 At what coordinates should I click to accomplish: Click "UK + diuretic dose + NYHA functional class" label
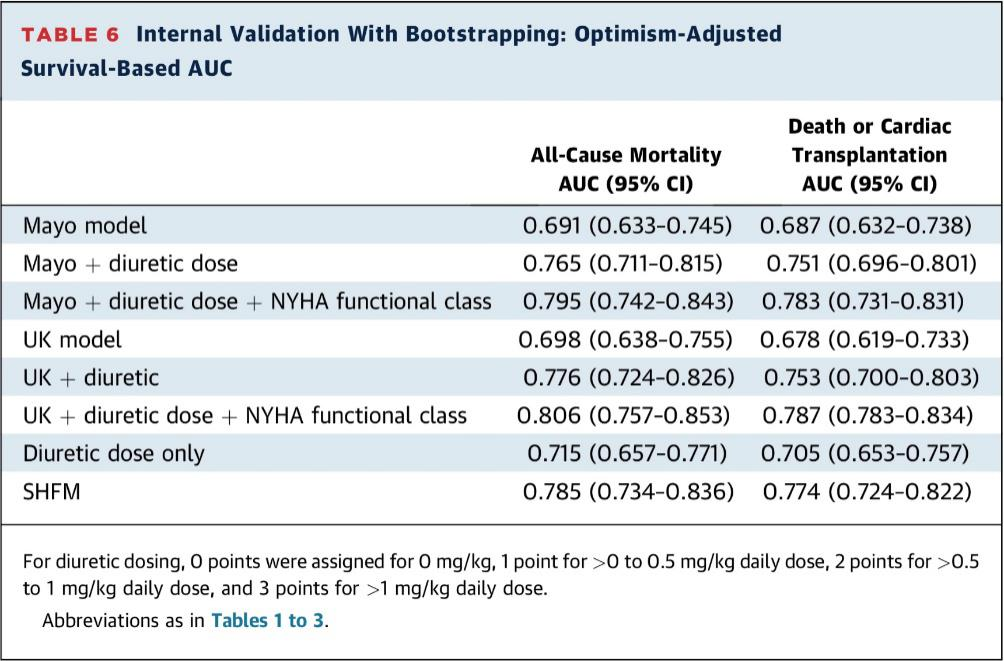[x=245, y=415]
